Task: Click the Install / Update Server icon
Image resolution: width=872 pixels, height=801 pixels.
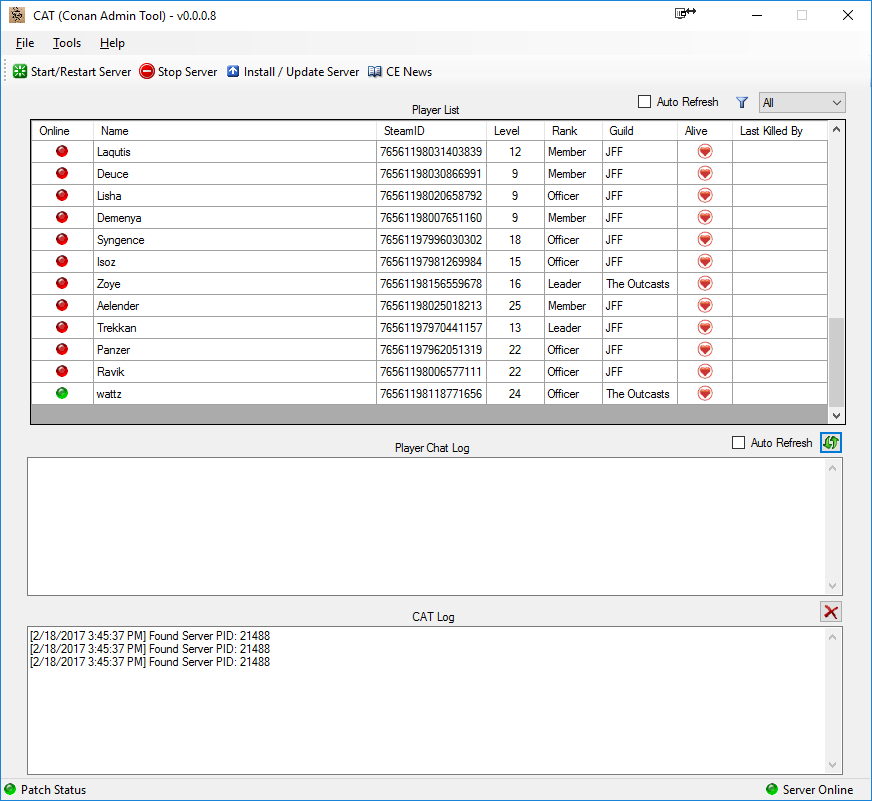Action: [x=233, y=72]
